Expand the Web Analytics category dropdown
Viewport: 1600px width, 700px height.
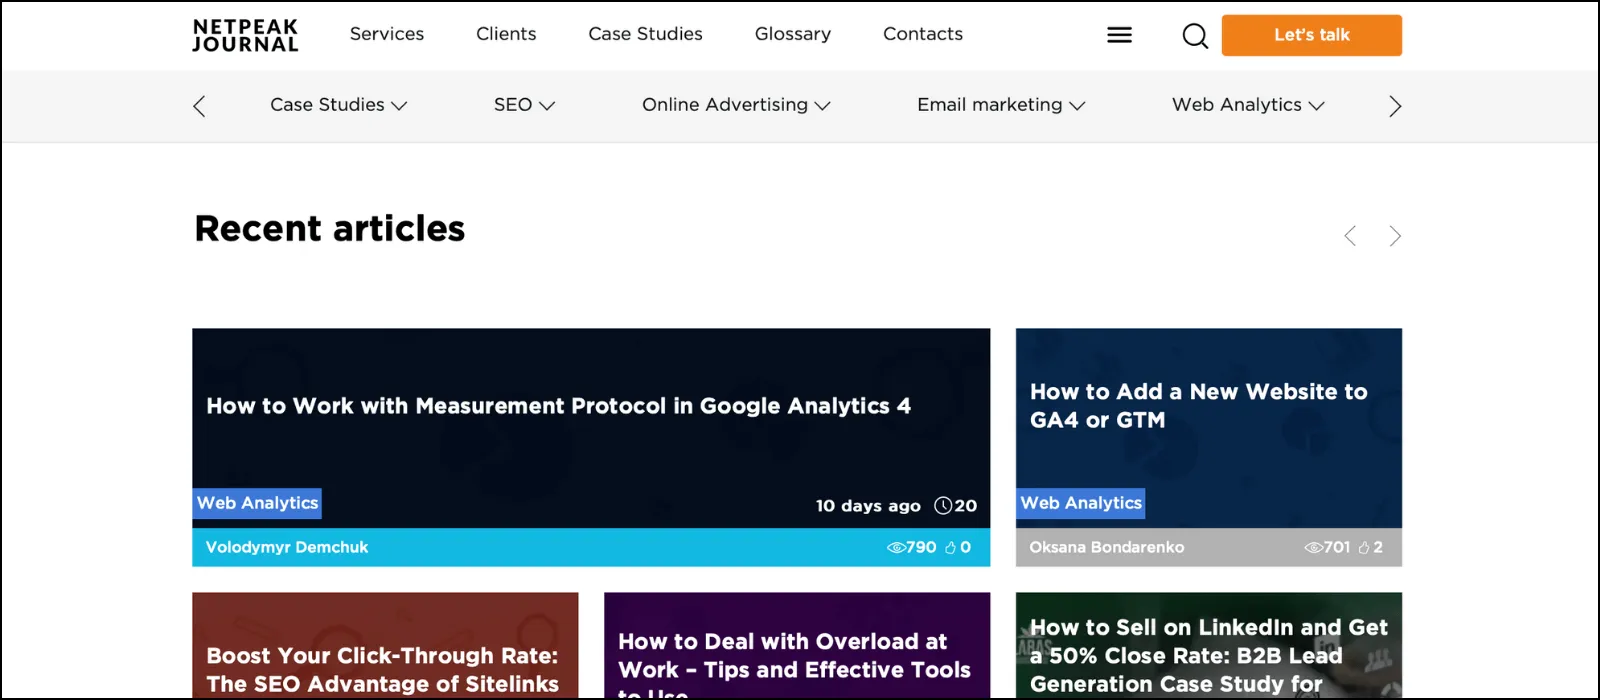(x=1248, y=105)
